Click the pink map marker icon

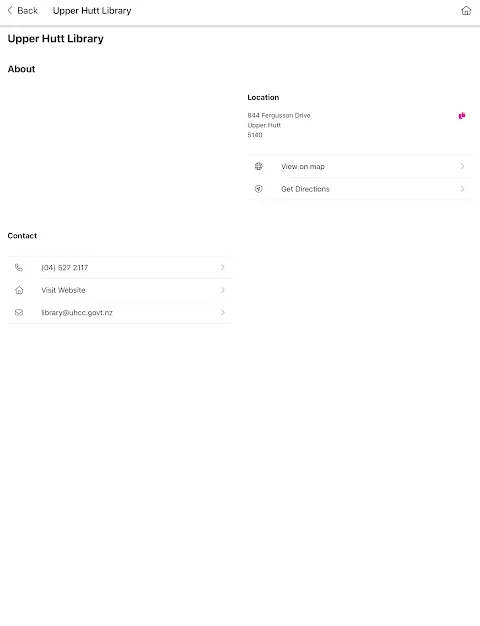[x=462, y=116]
